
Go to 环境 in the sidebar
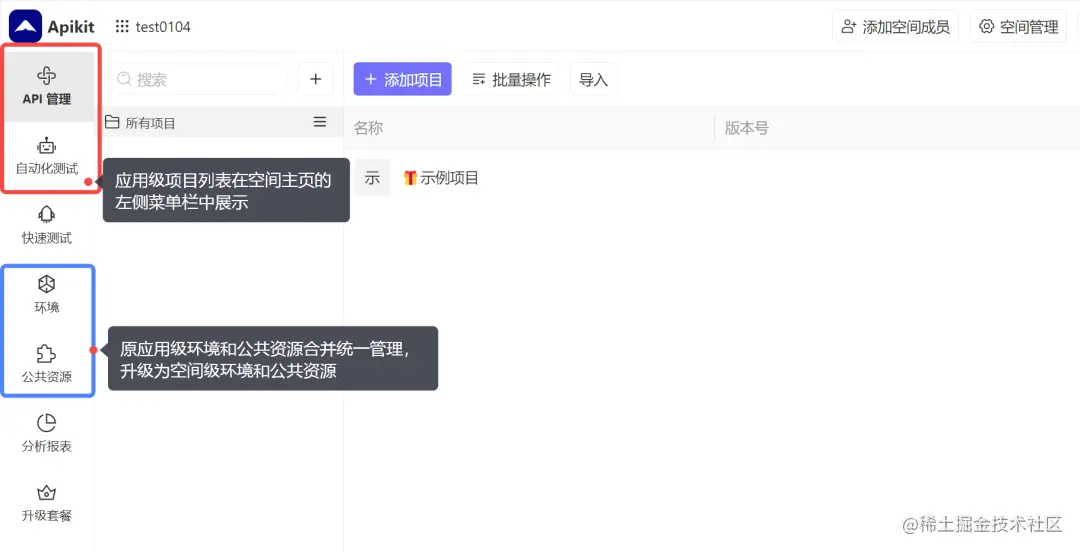[47, 294]
